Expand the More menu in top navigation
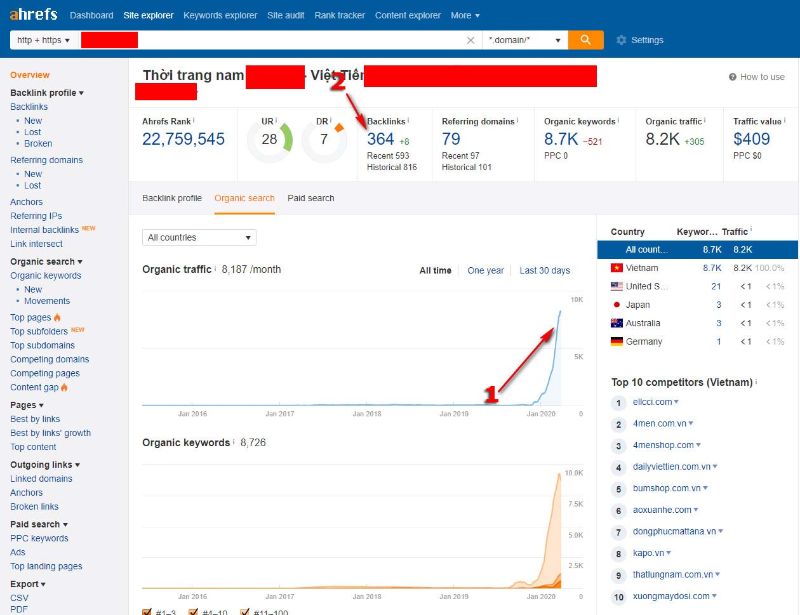Viewport: 800px width, 615px height. click(x=465, y=15)
